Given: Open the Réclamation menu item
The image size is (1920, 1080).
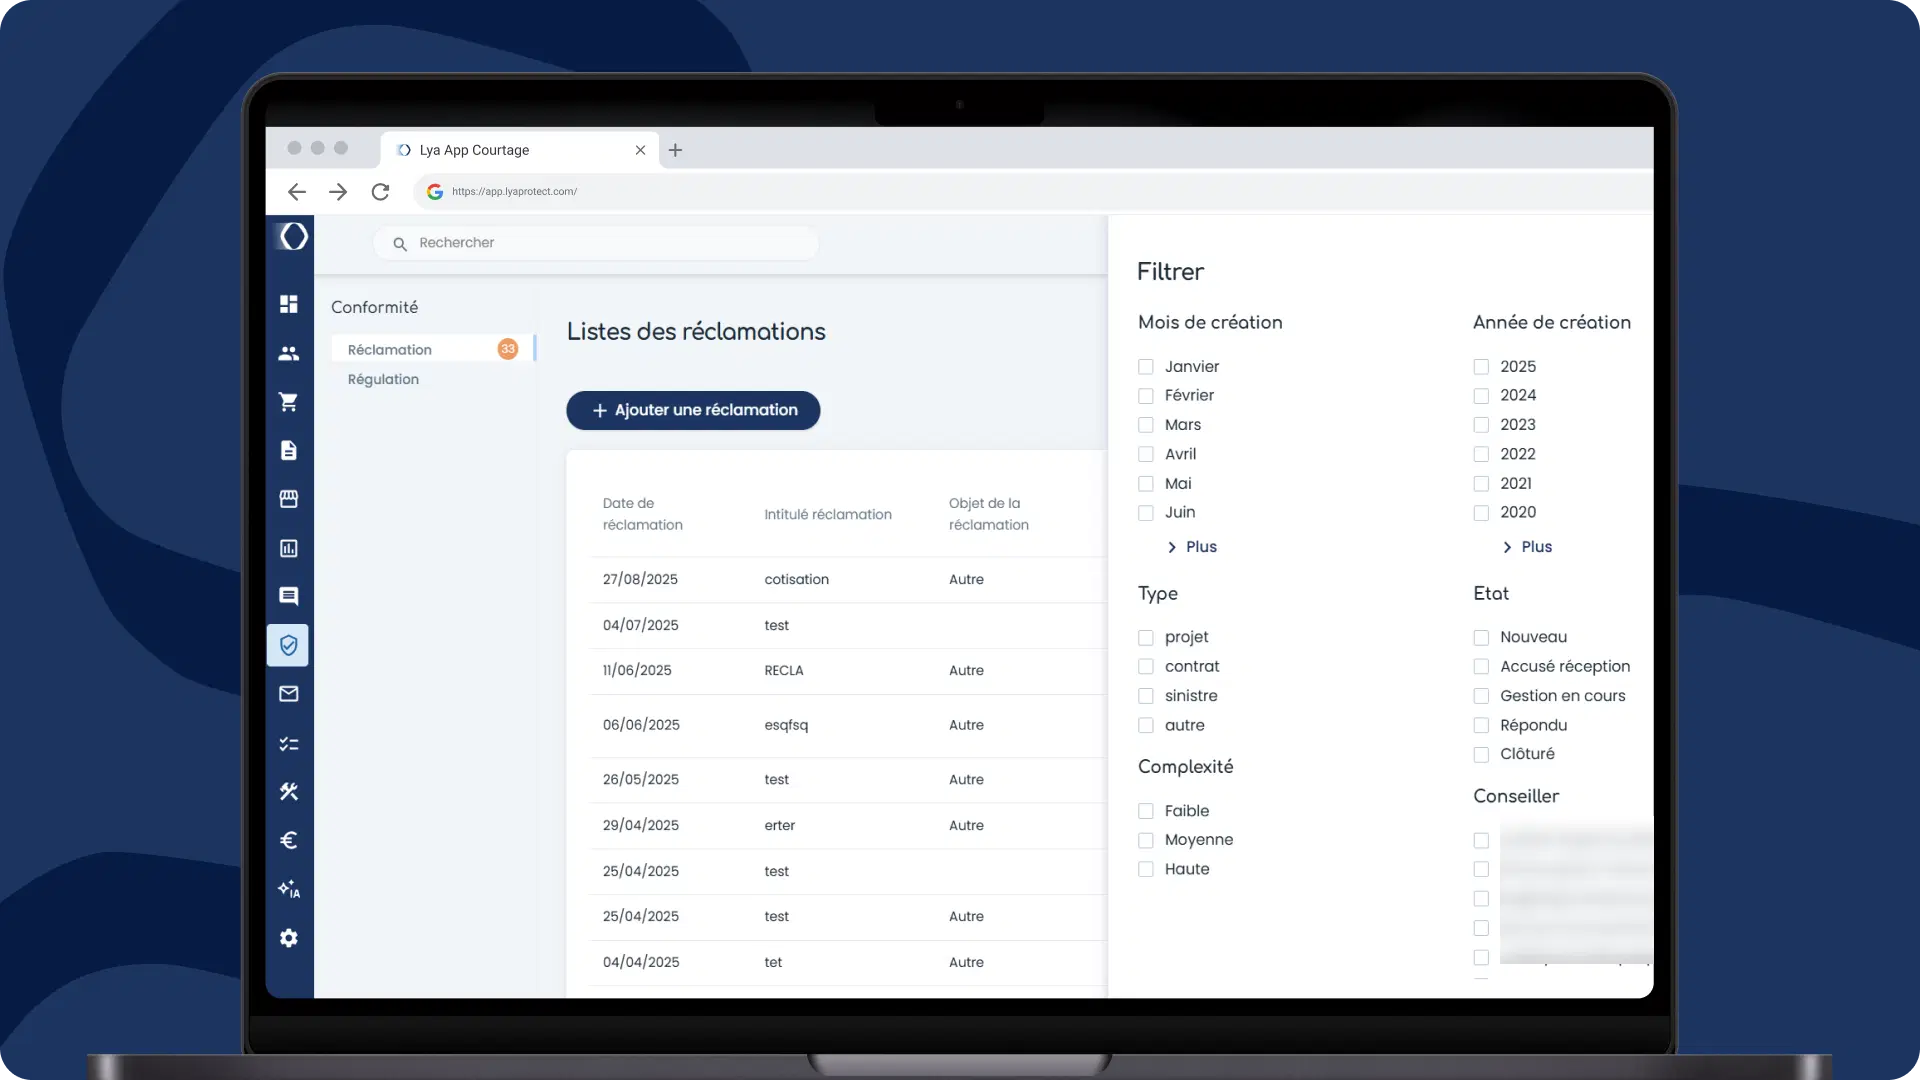Looking at the screenshot, I should click(x=433, y=349).
